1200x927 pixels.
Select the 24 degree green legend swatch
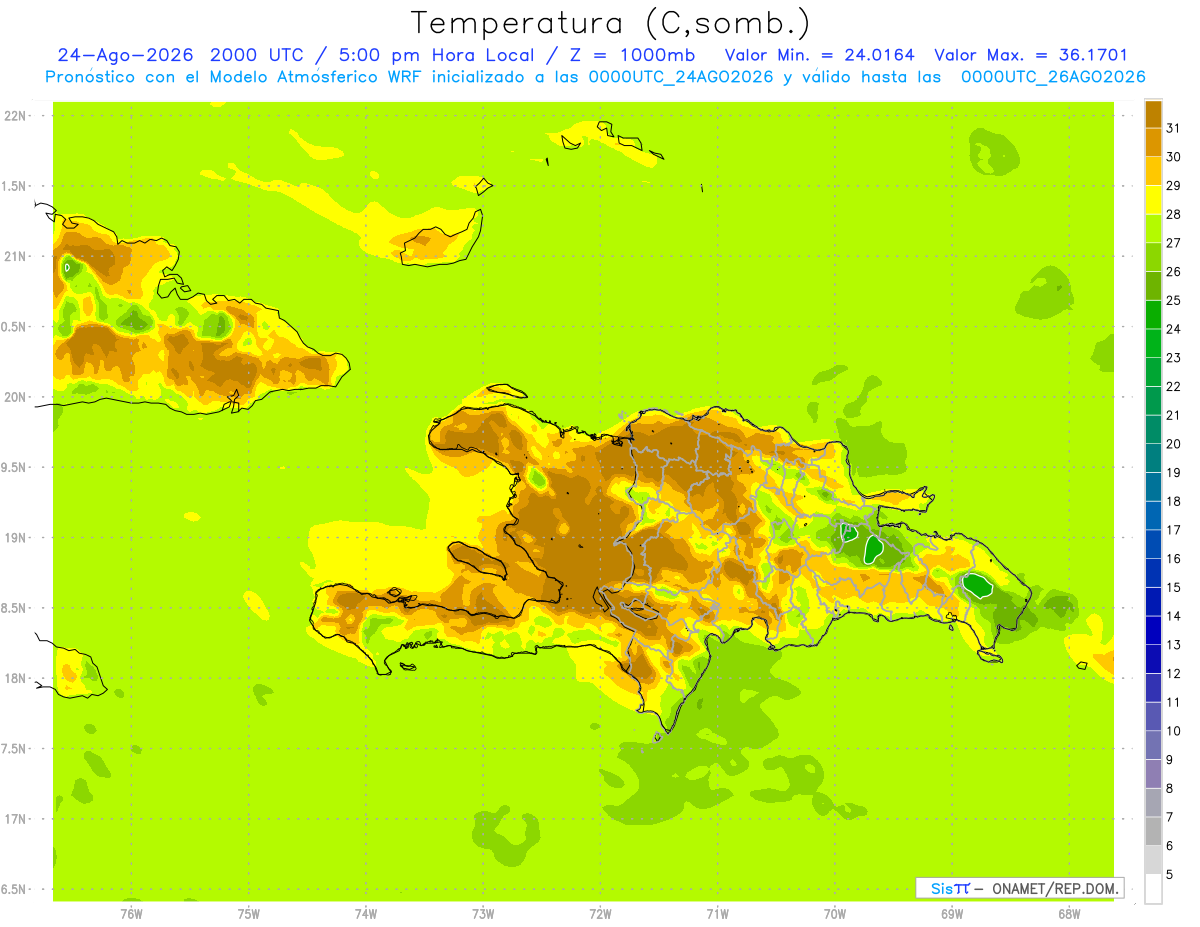(x=1153, y=315)
